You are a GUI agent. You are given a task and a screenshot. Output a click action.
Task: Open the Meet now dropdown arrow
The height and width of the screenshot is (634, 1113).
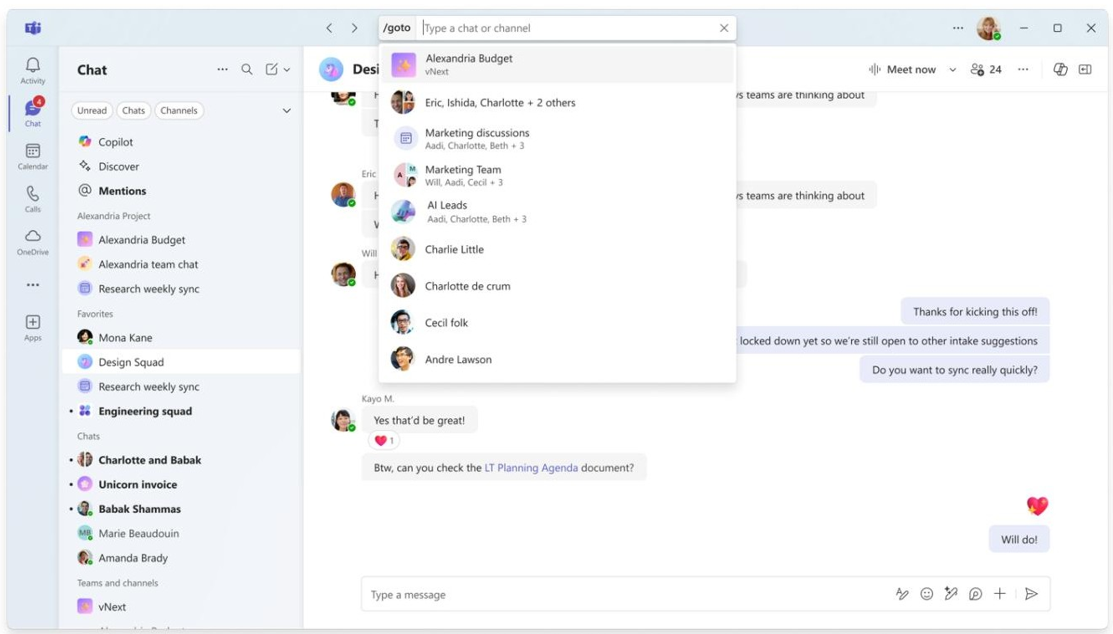952,70
